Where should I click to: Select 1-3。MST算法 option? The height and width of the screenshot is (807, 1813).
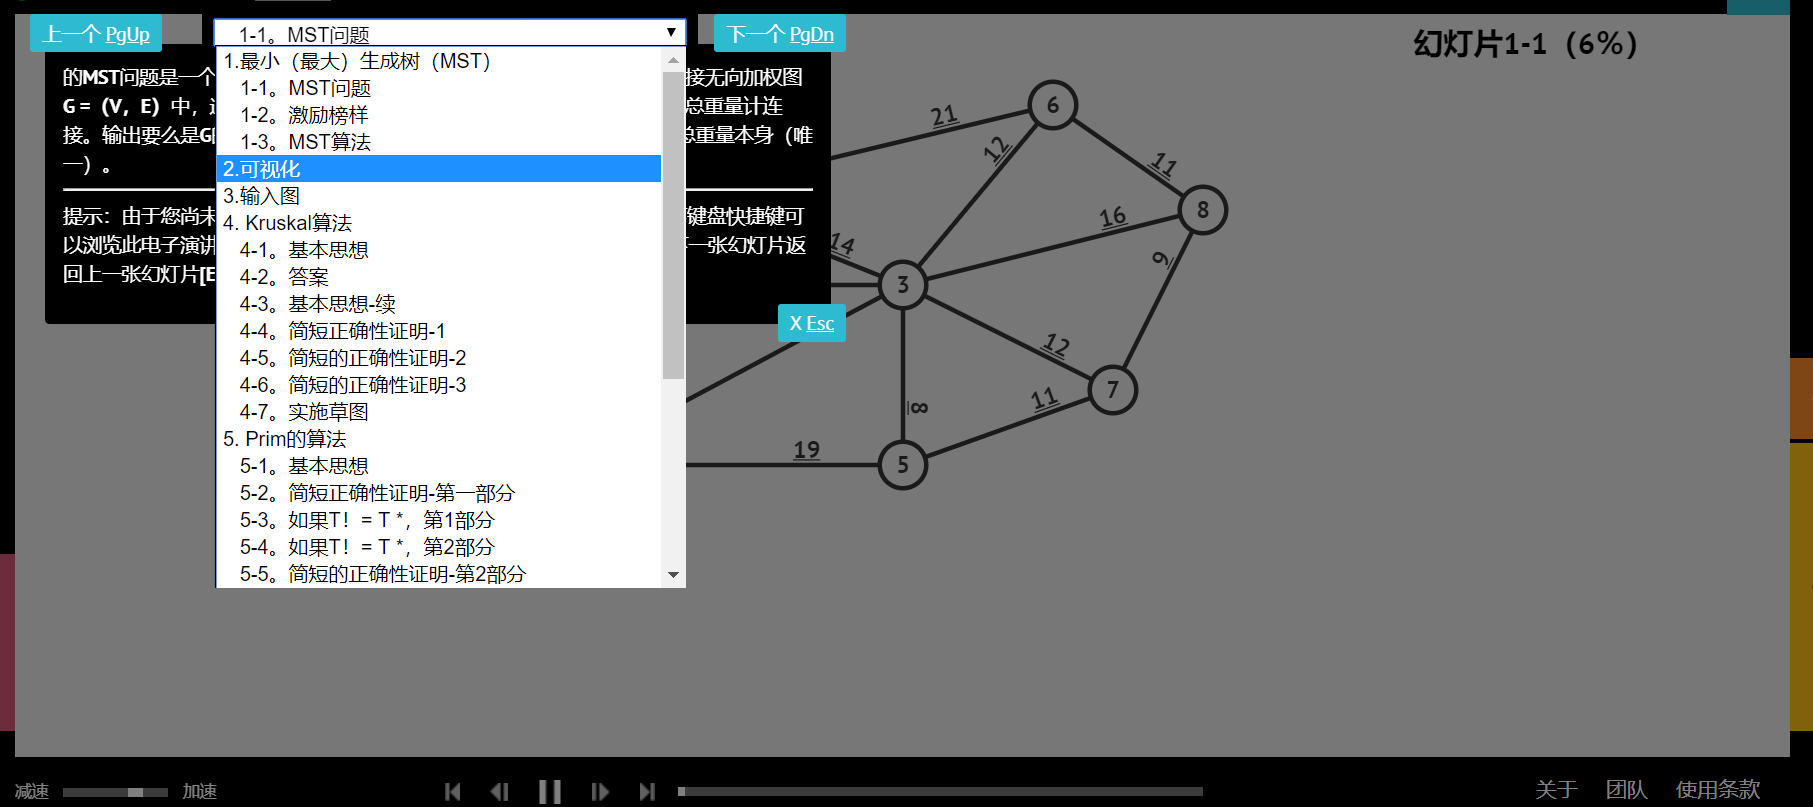click(439, 142)
